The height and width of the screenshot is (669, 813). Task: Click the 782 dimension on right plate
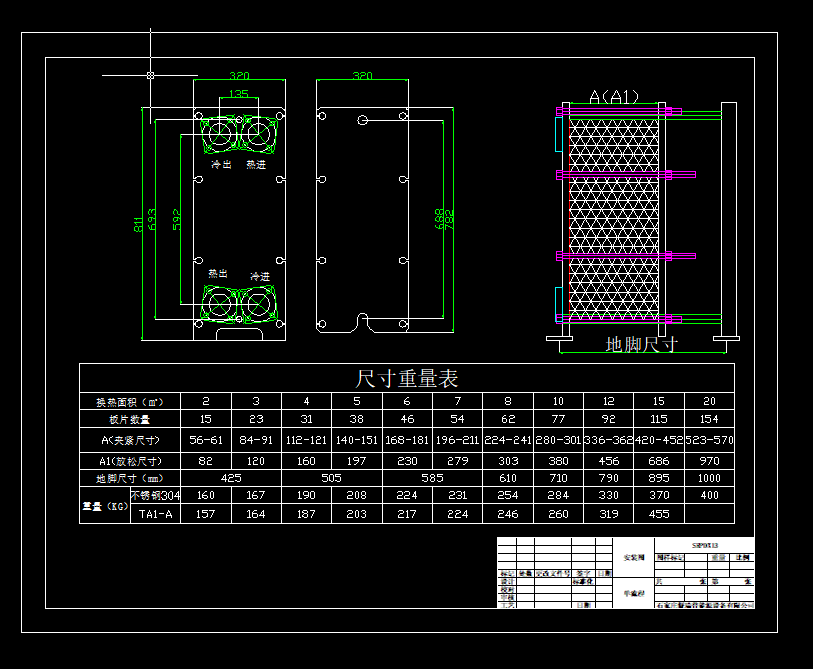tap(449, 218)
